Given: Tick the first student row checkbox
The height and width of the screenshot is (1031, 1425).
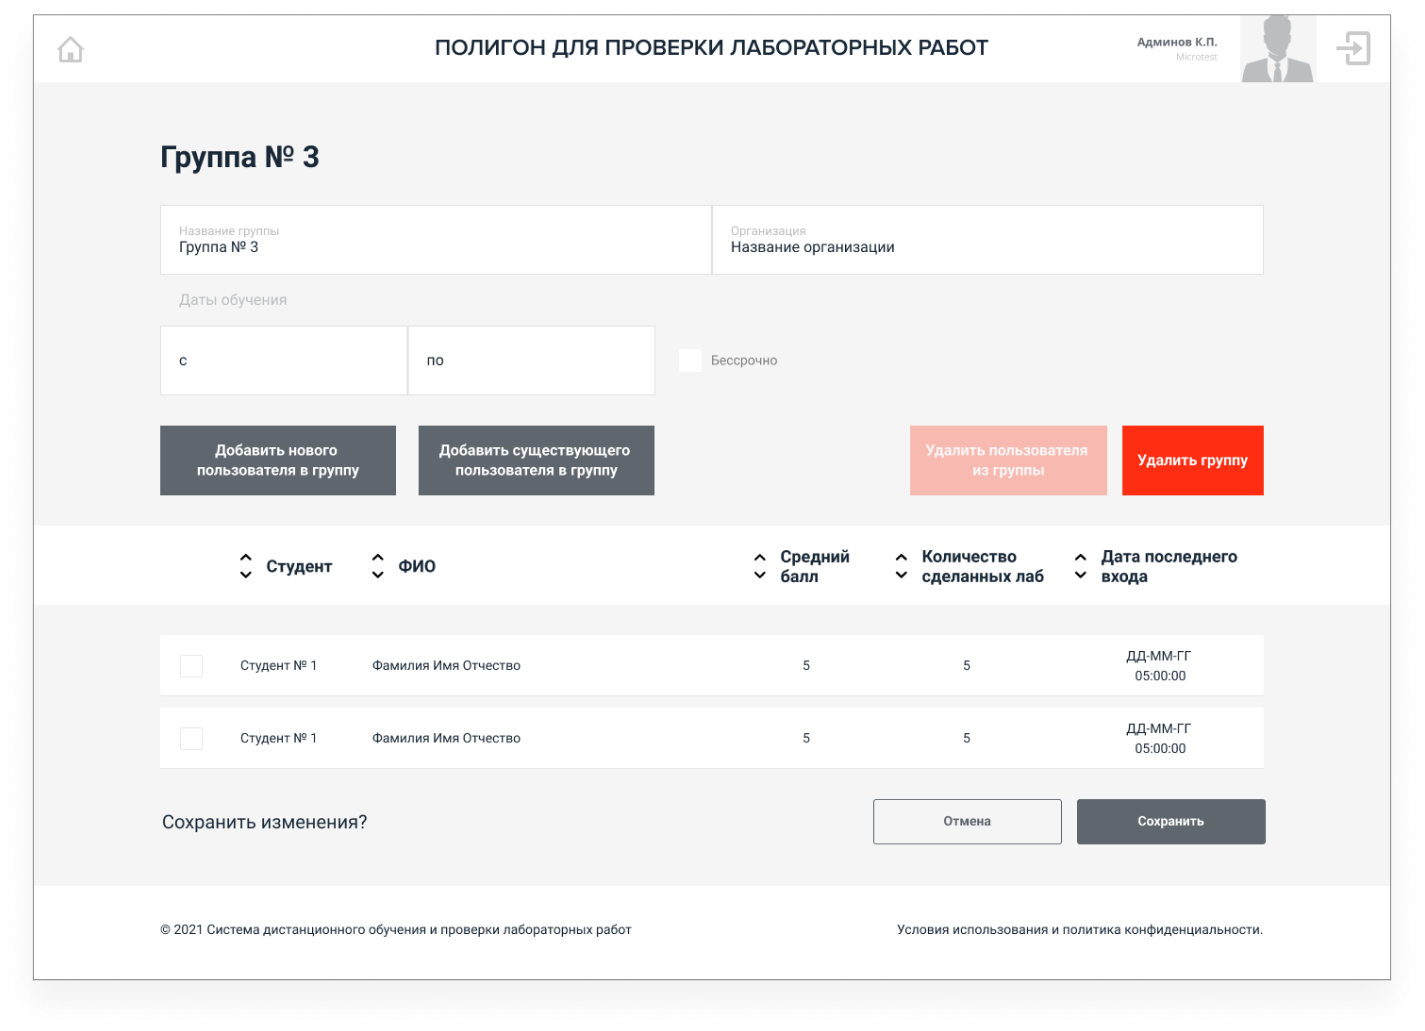Looking at the screenshot, I should (191, 666).
